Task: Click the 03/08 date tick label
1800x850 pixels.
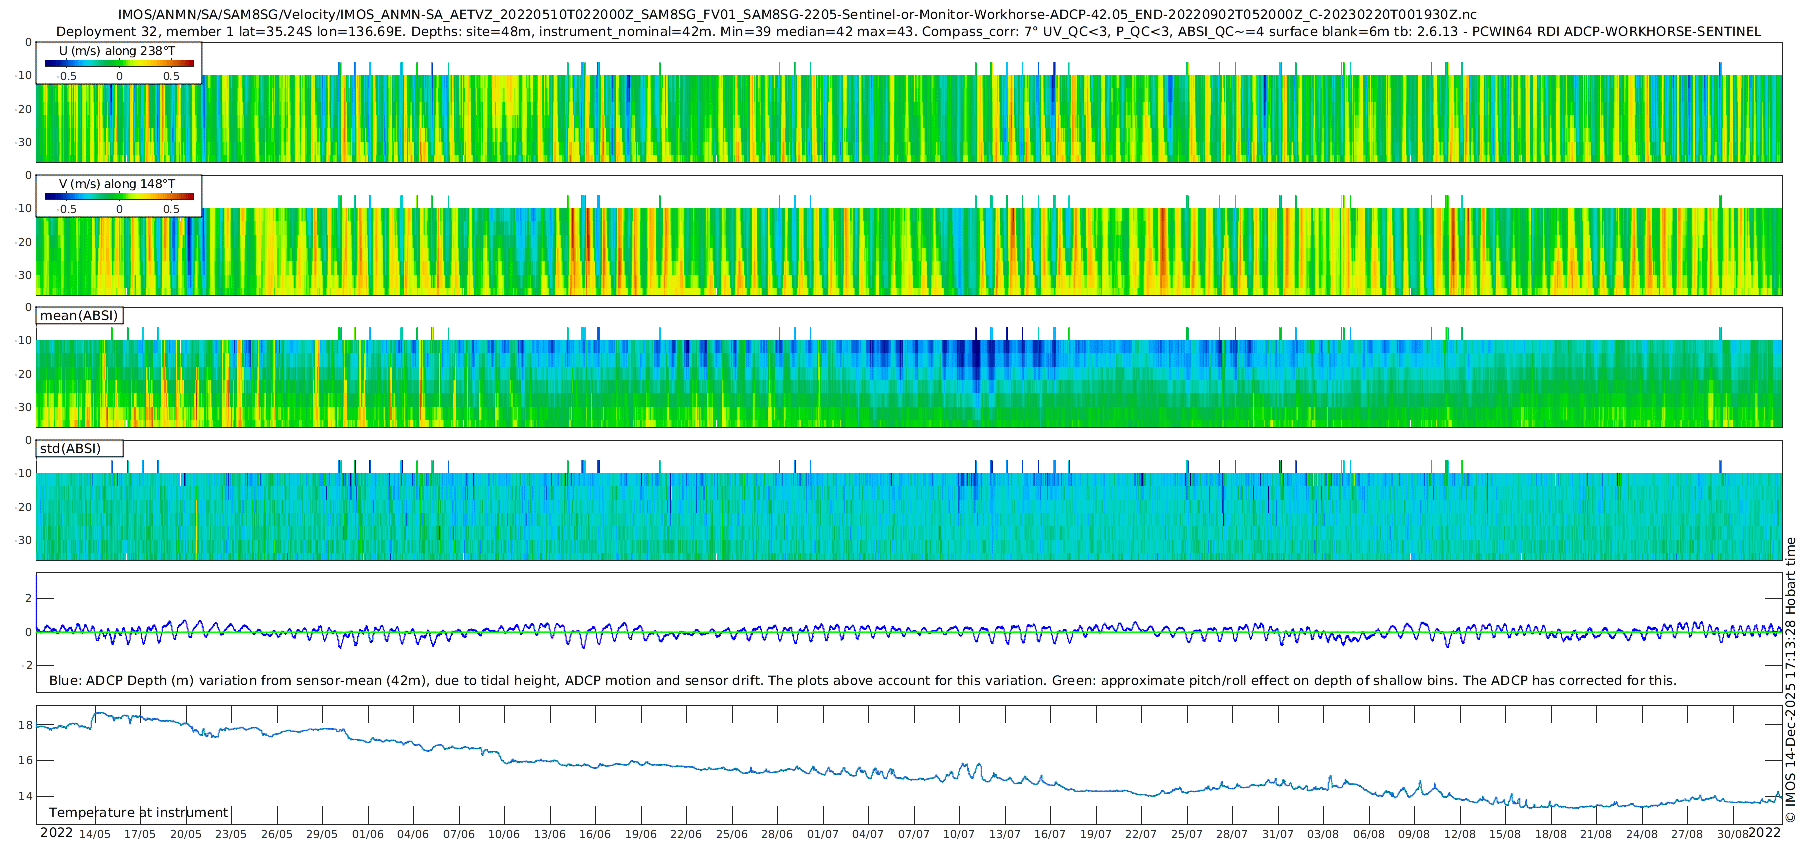Action: coord(1322,834)
